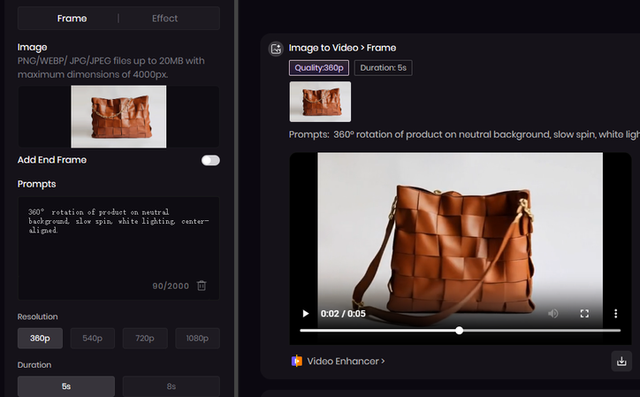This screenshot has height=397, width=640.
Task: Open the Video Enhancer link
Action: (x=346, y=361)
